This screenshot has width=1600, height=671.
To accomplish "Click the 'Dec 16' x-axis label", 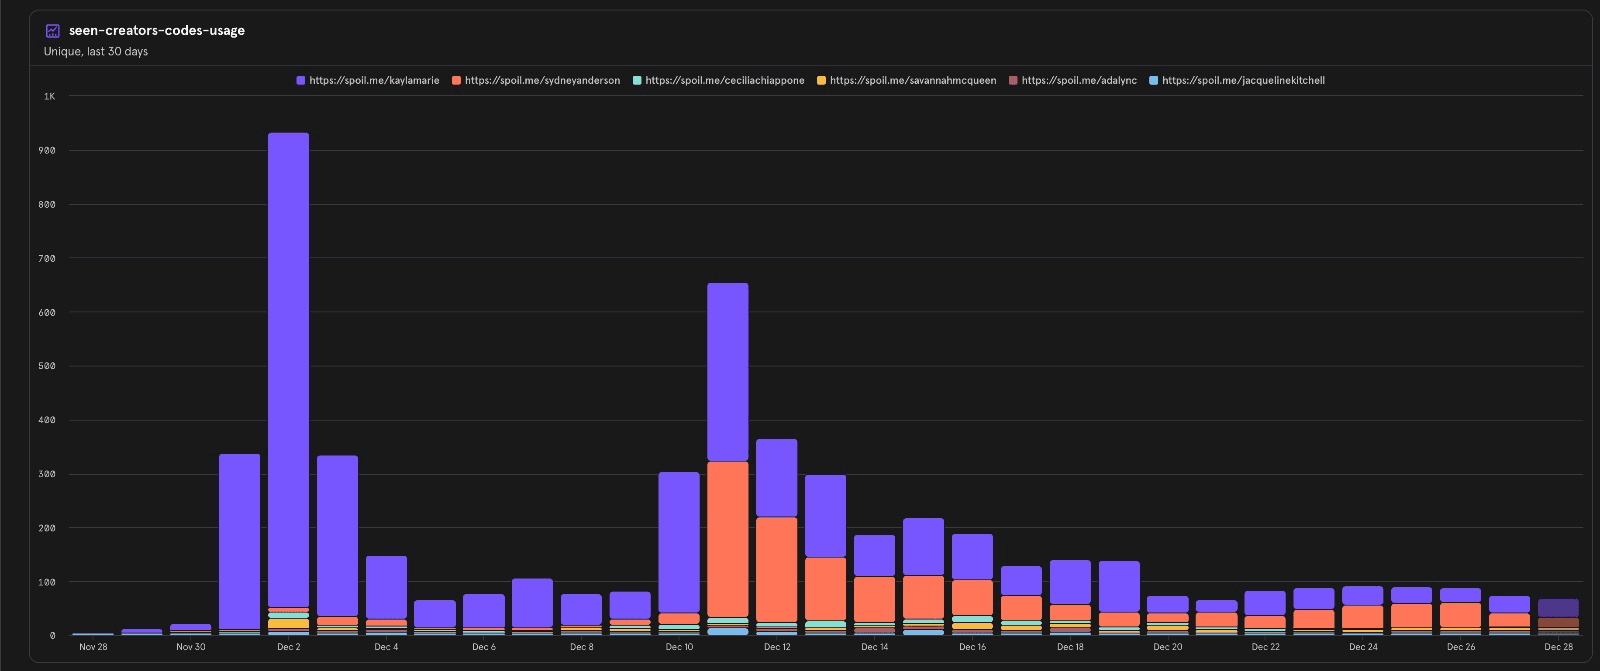I will point(972,647).
